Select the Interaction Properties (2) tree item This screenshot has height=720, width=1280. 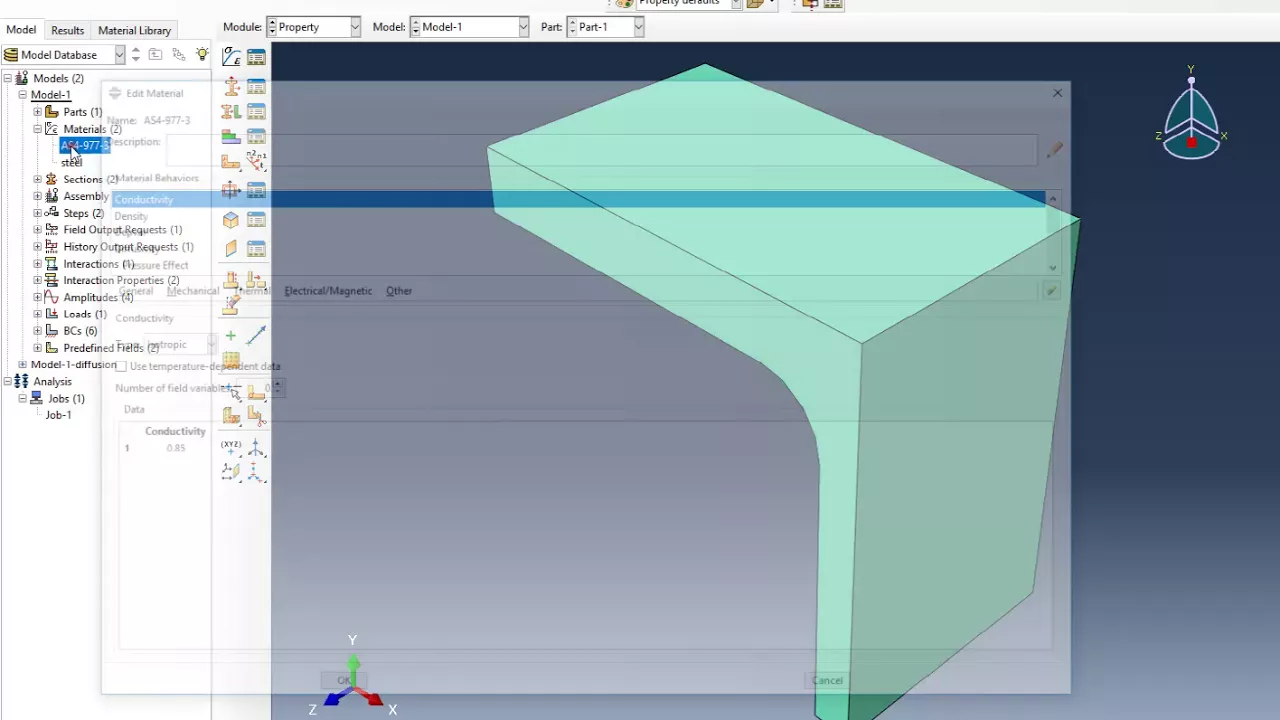click(121, 281)
